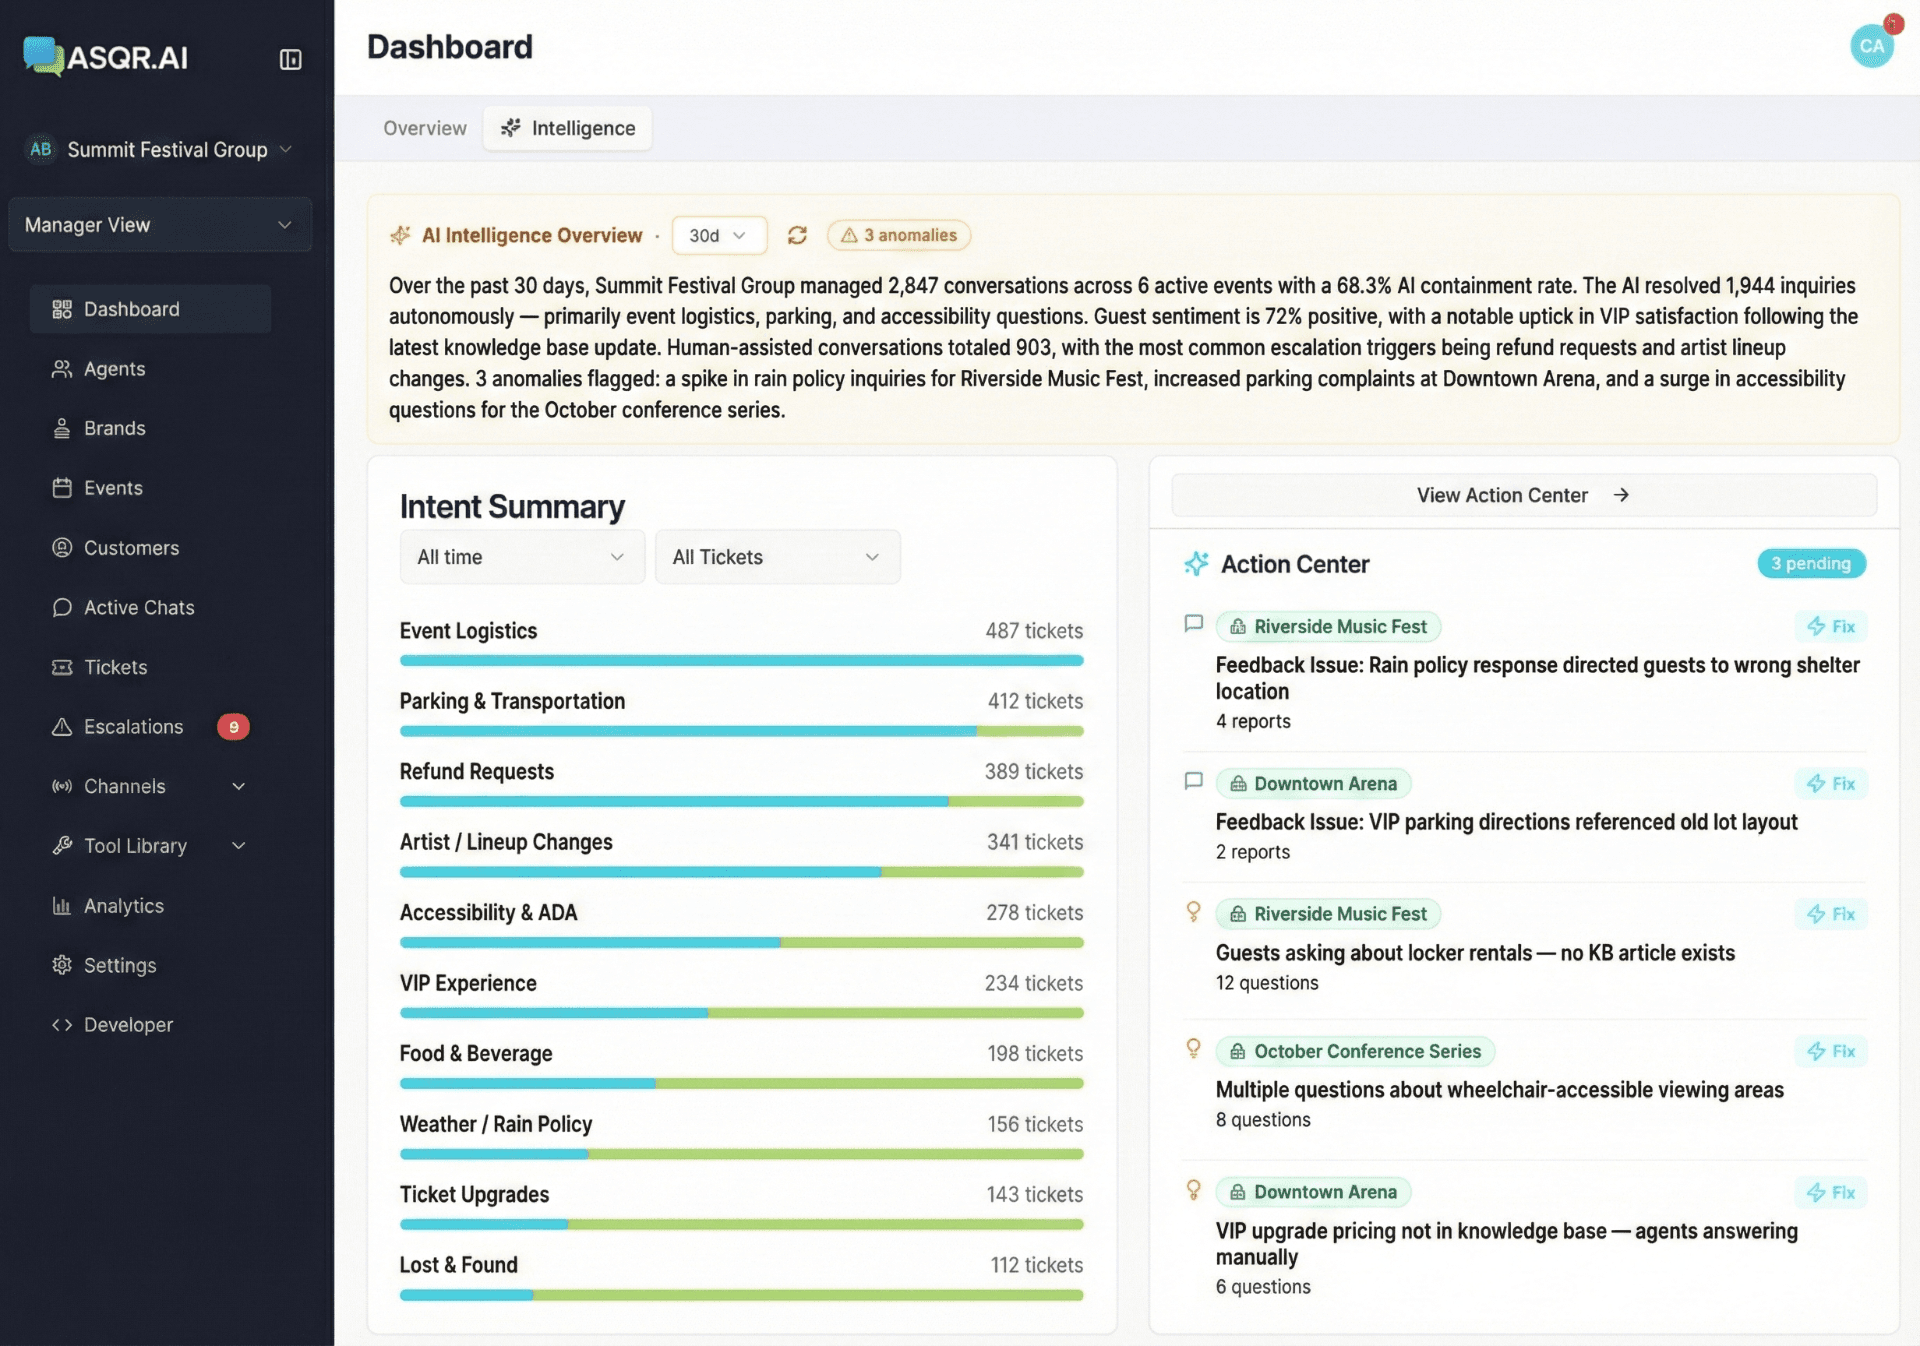This screenshot has height=1346, width=1920.
Task: Collapse the sidebar with the panel toggle icon
Action: coord(290,59)
